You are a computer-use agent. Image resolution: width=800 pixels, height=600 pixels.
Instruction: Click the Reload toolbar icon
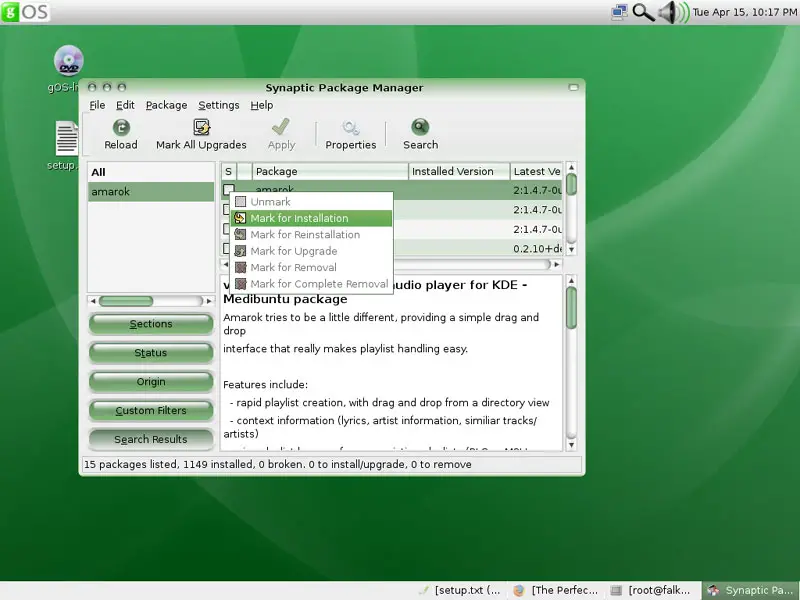click(x=121, y=127)
